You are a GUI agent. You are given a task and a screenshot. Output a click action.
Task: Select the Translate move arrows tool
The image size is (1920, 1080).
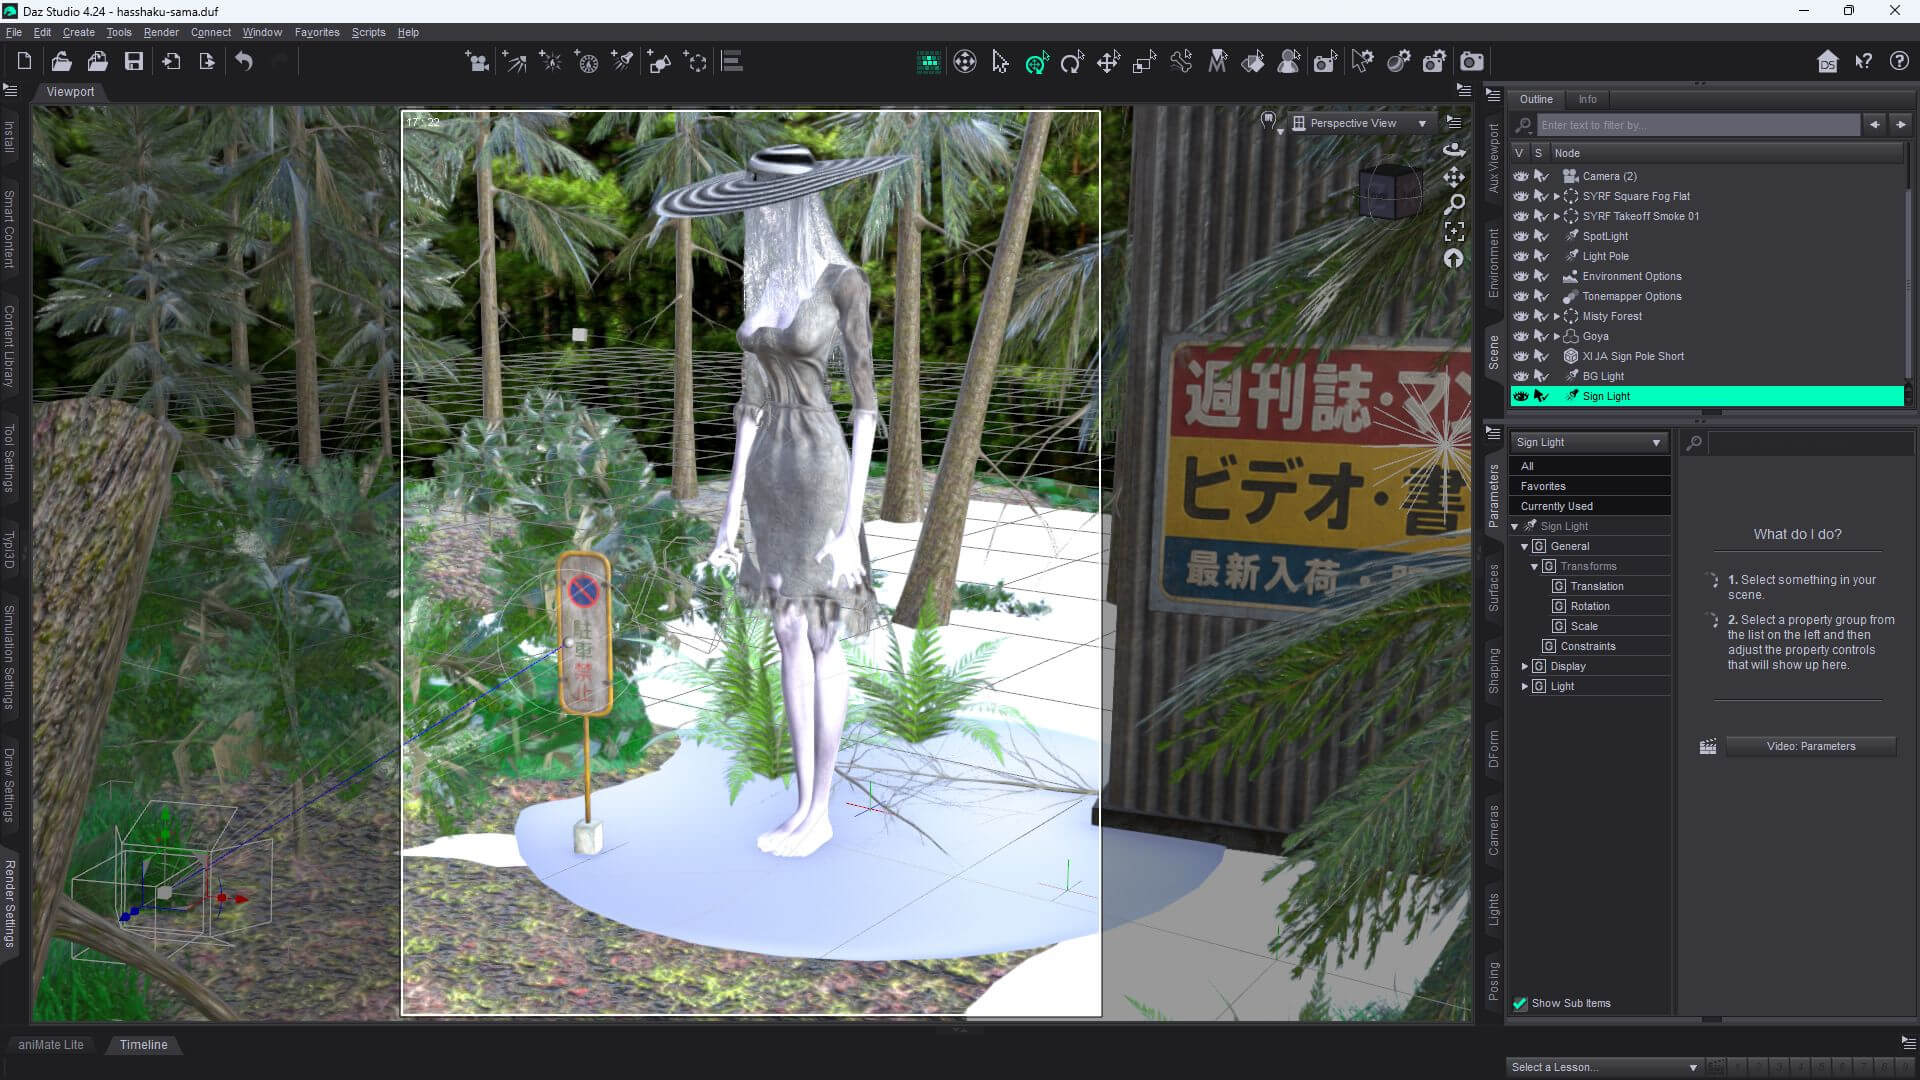(1108, 63)
